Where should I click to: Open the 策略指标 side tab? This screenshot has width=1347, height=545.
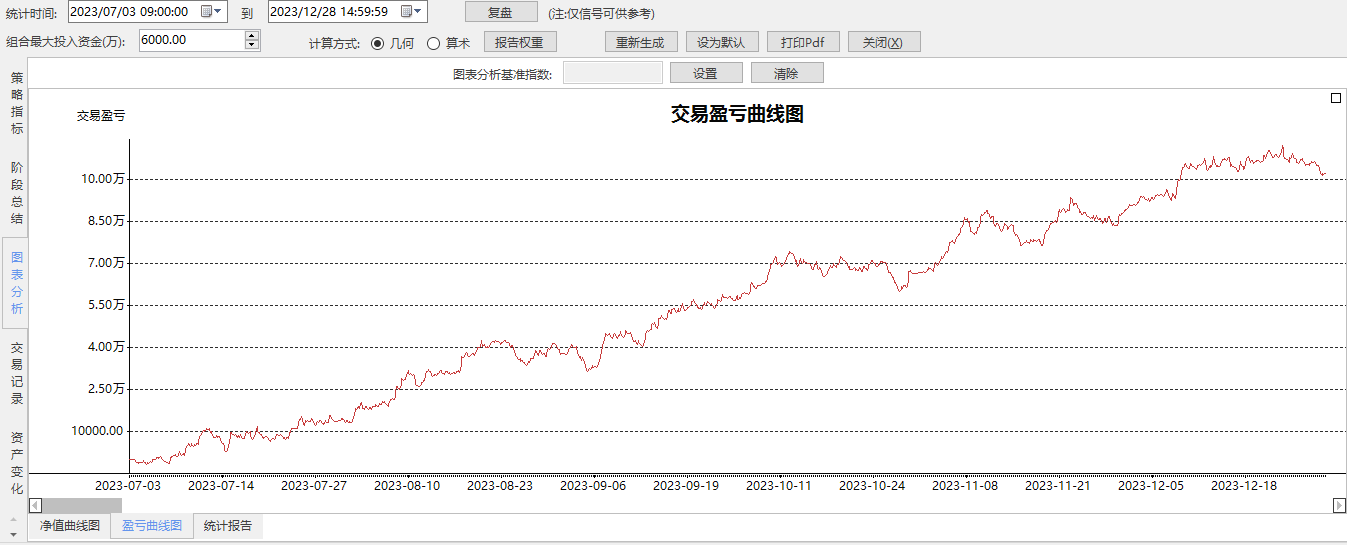[16, 103]
